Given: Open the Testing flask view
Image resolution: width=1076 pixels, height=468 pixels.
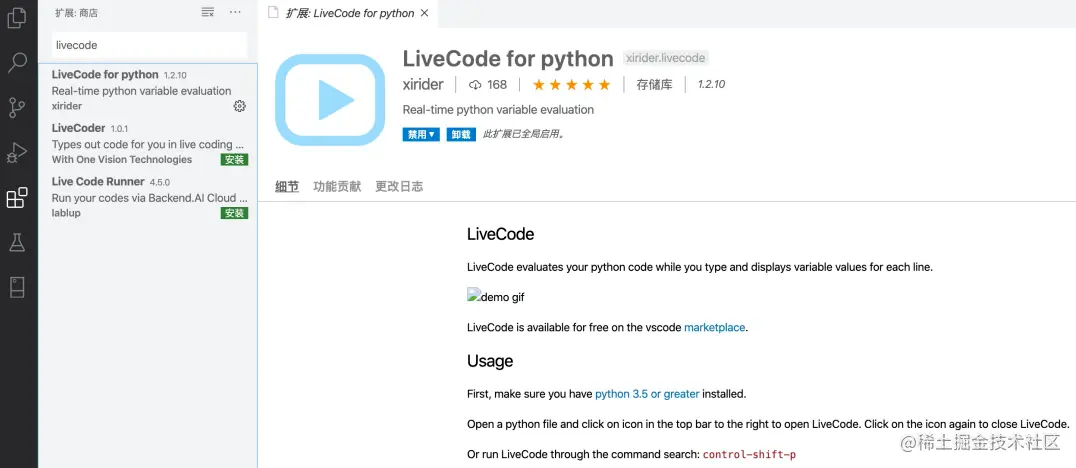Looking at the screenshot, I should 16,242.
